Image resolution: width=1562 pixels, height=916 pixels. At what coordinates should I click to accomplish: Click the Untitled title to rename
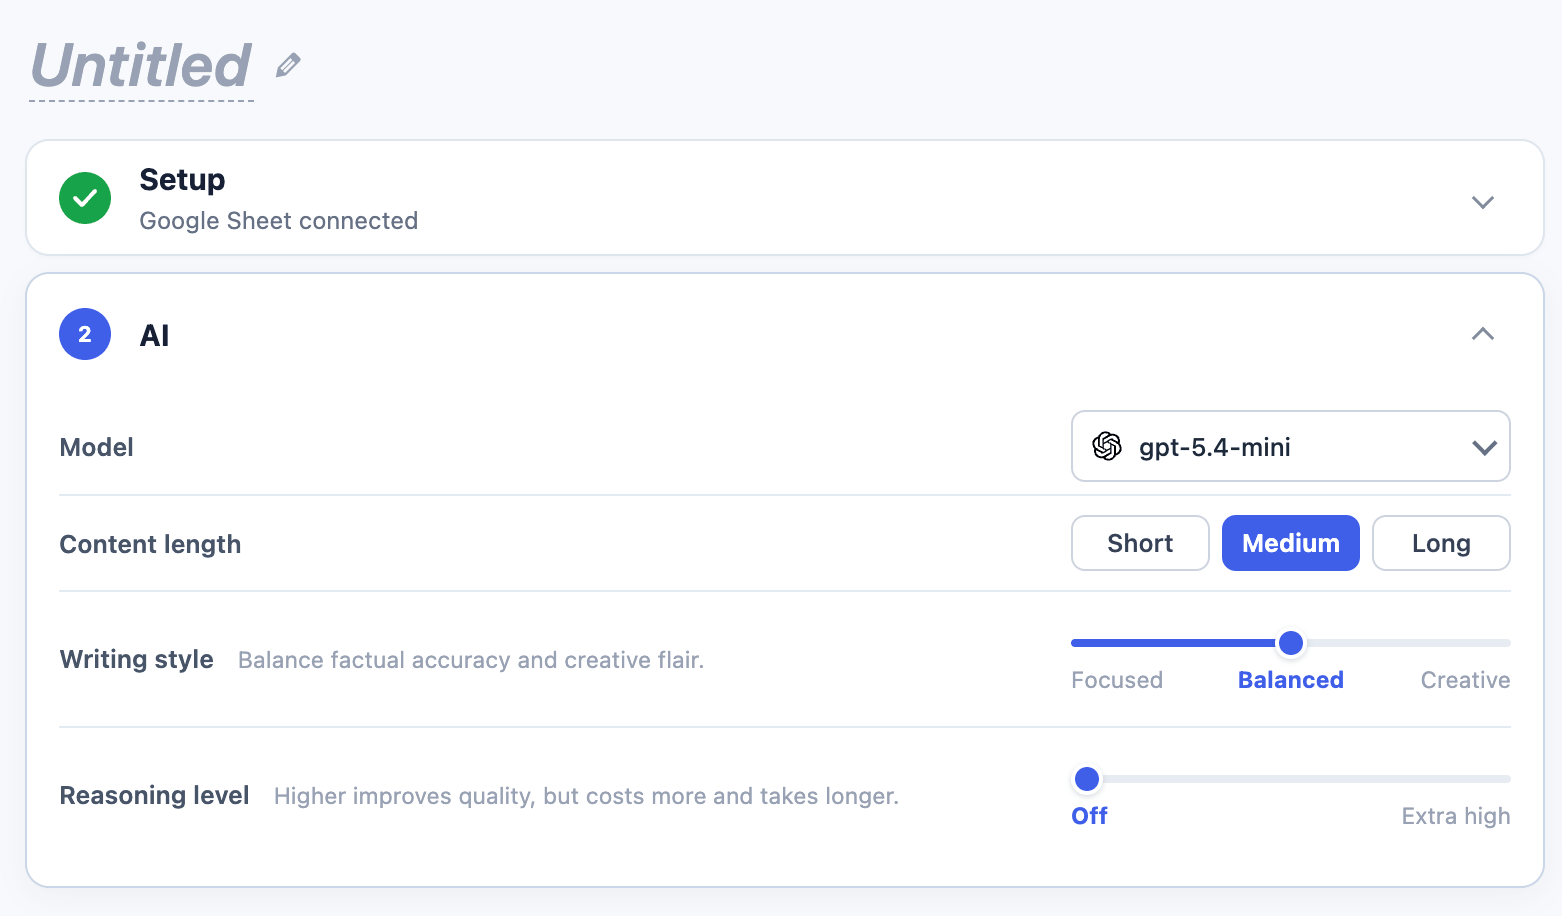[x=141, y=66]
